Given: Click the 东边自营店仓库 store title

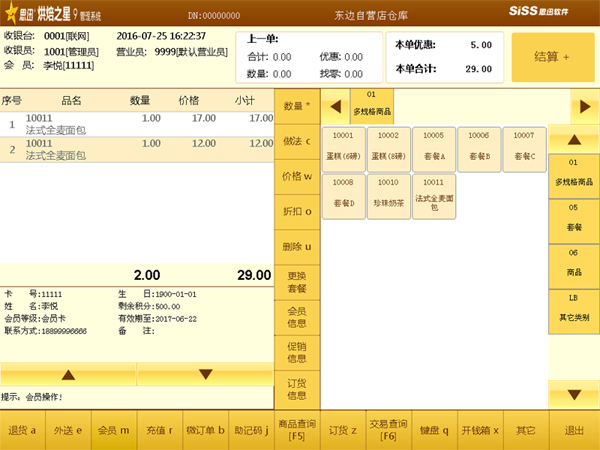Looking at the screenshot, I should [371, 15].
